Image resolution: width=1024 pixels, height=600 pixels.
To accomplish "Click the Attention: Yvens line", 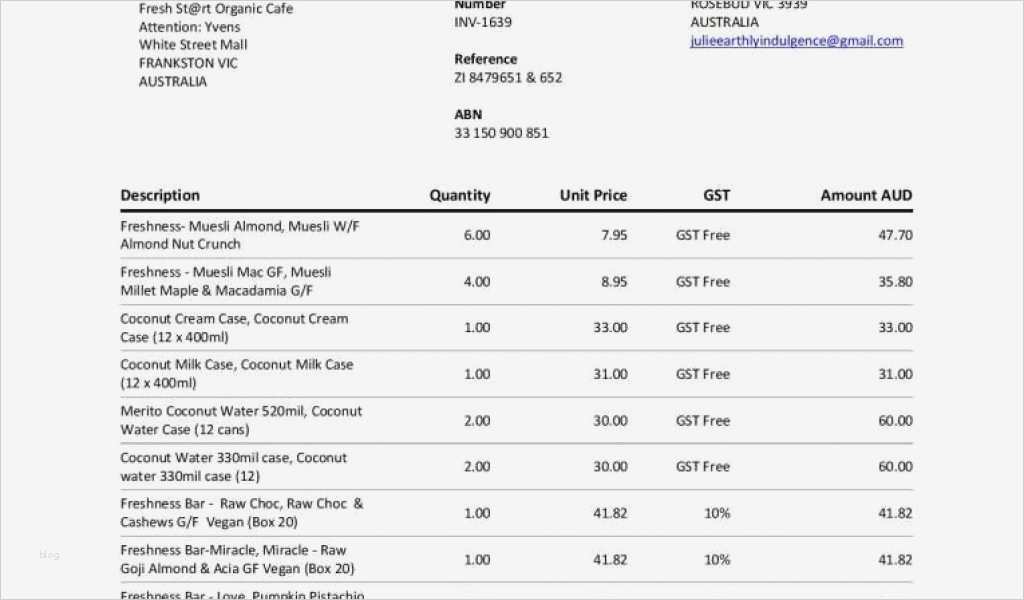I will click(189, 27).
